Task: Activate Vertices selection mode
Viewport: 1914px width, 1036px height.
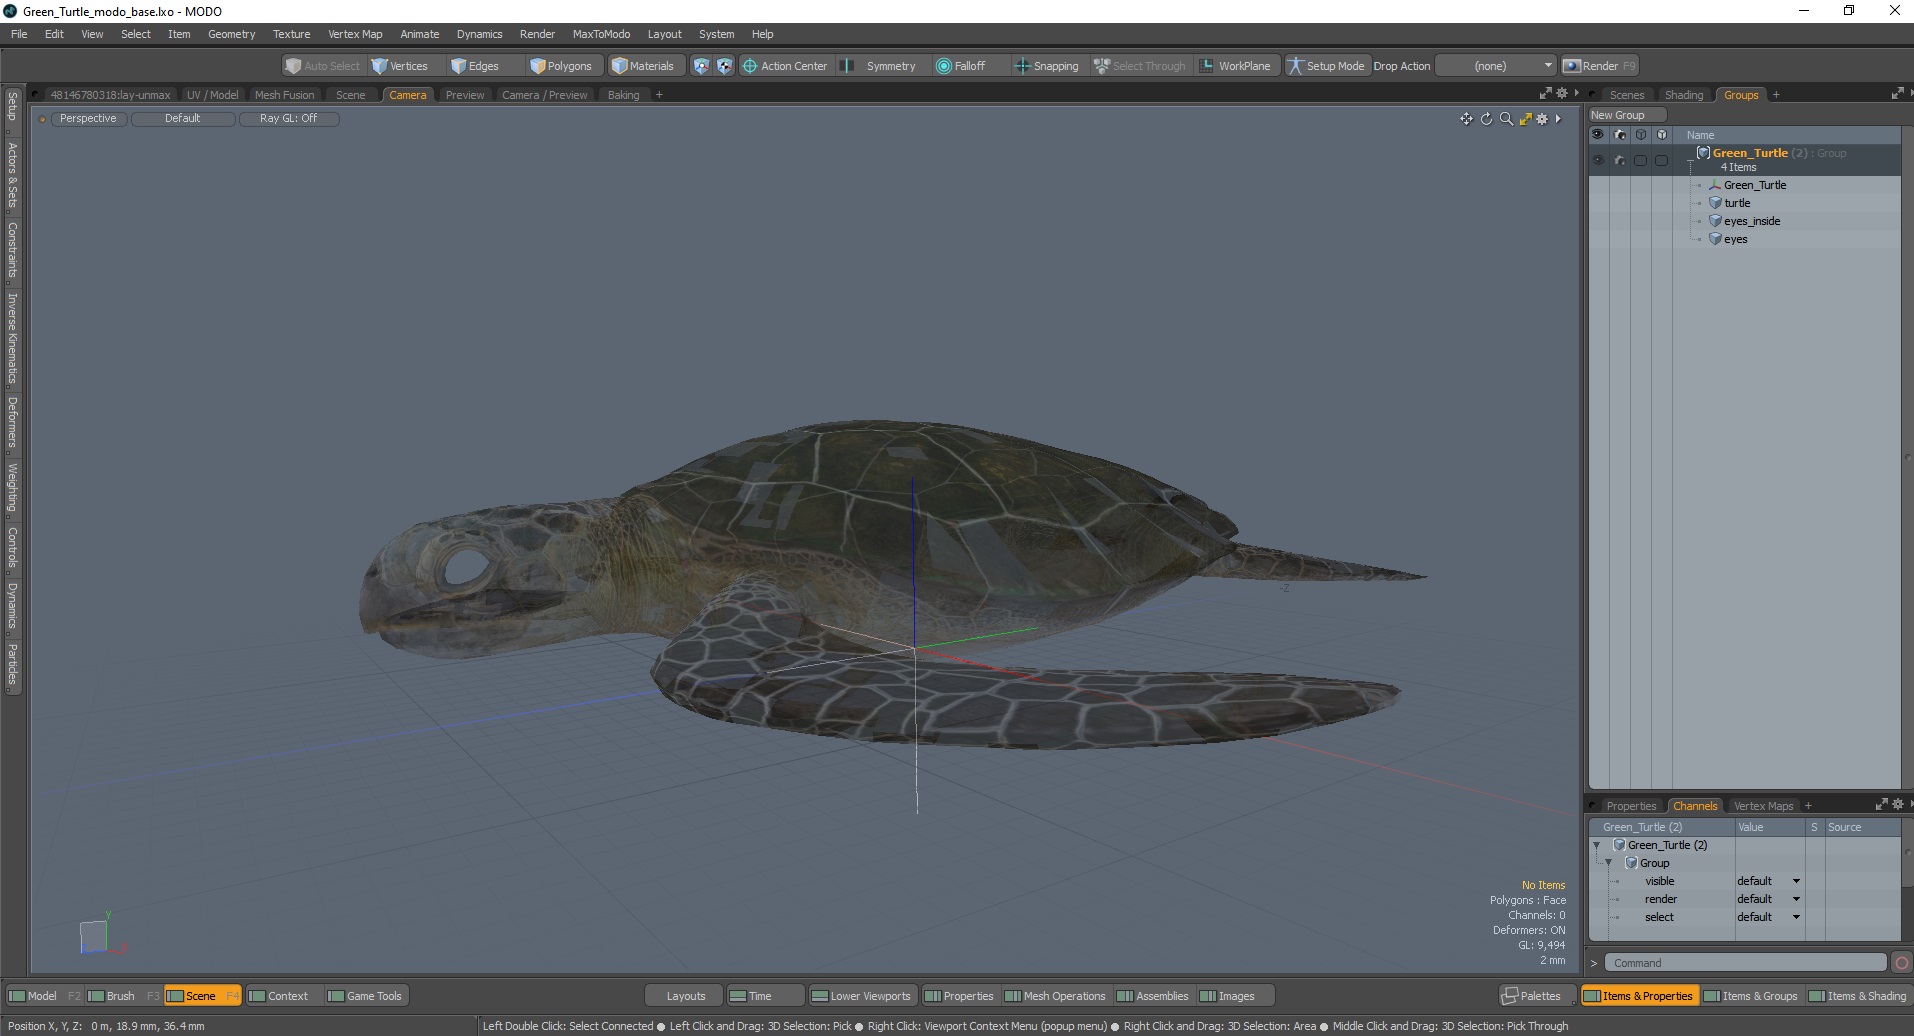Action: pyautogui.click(x=400, y=66)
